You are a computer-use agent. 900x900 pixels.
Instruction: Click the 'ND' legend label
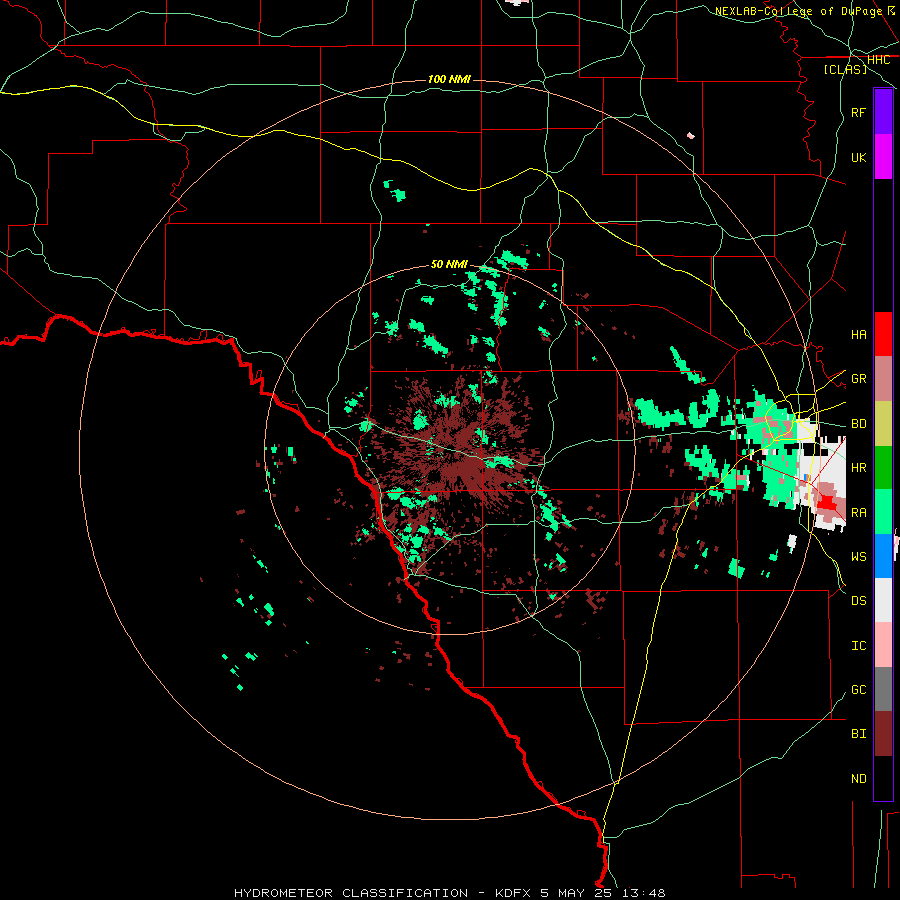[858, 779]
